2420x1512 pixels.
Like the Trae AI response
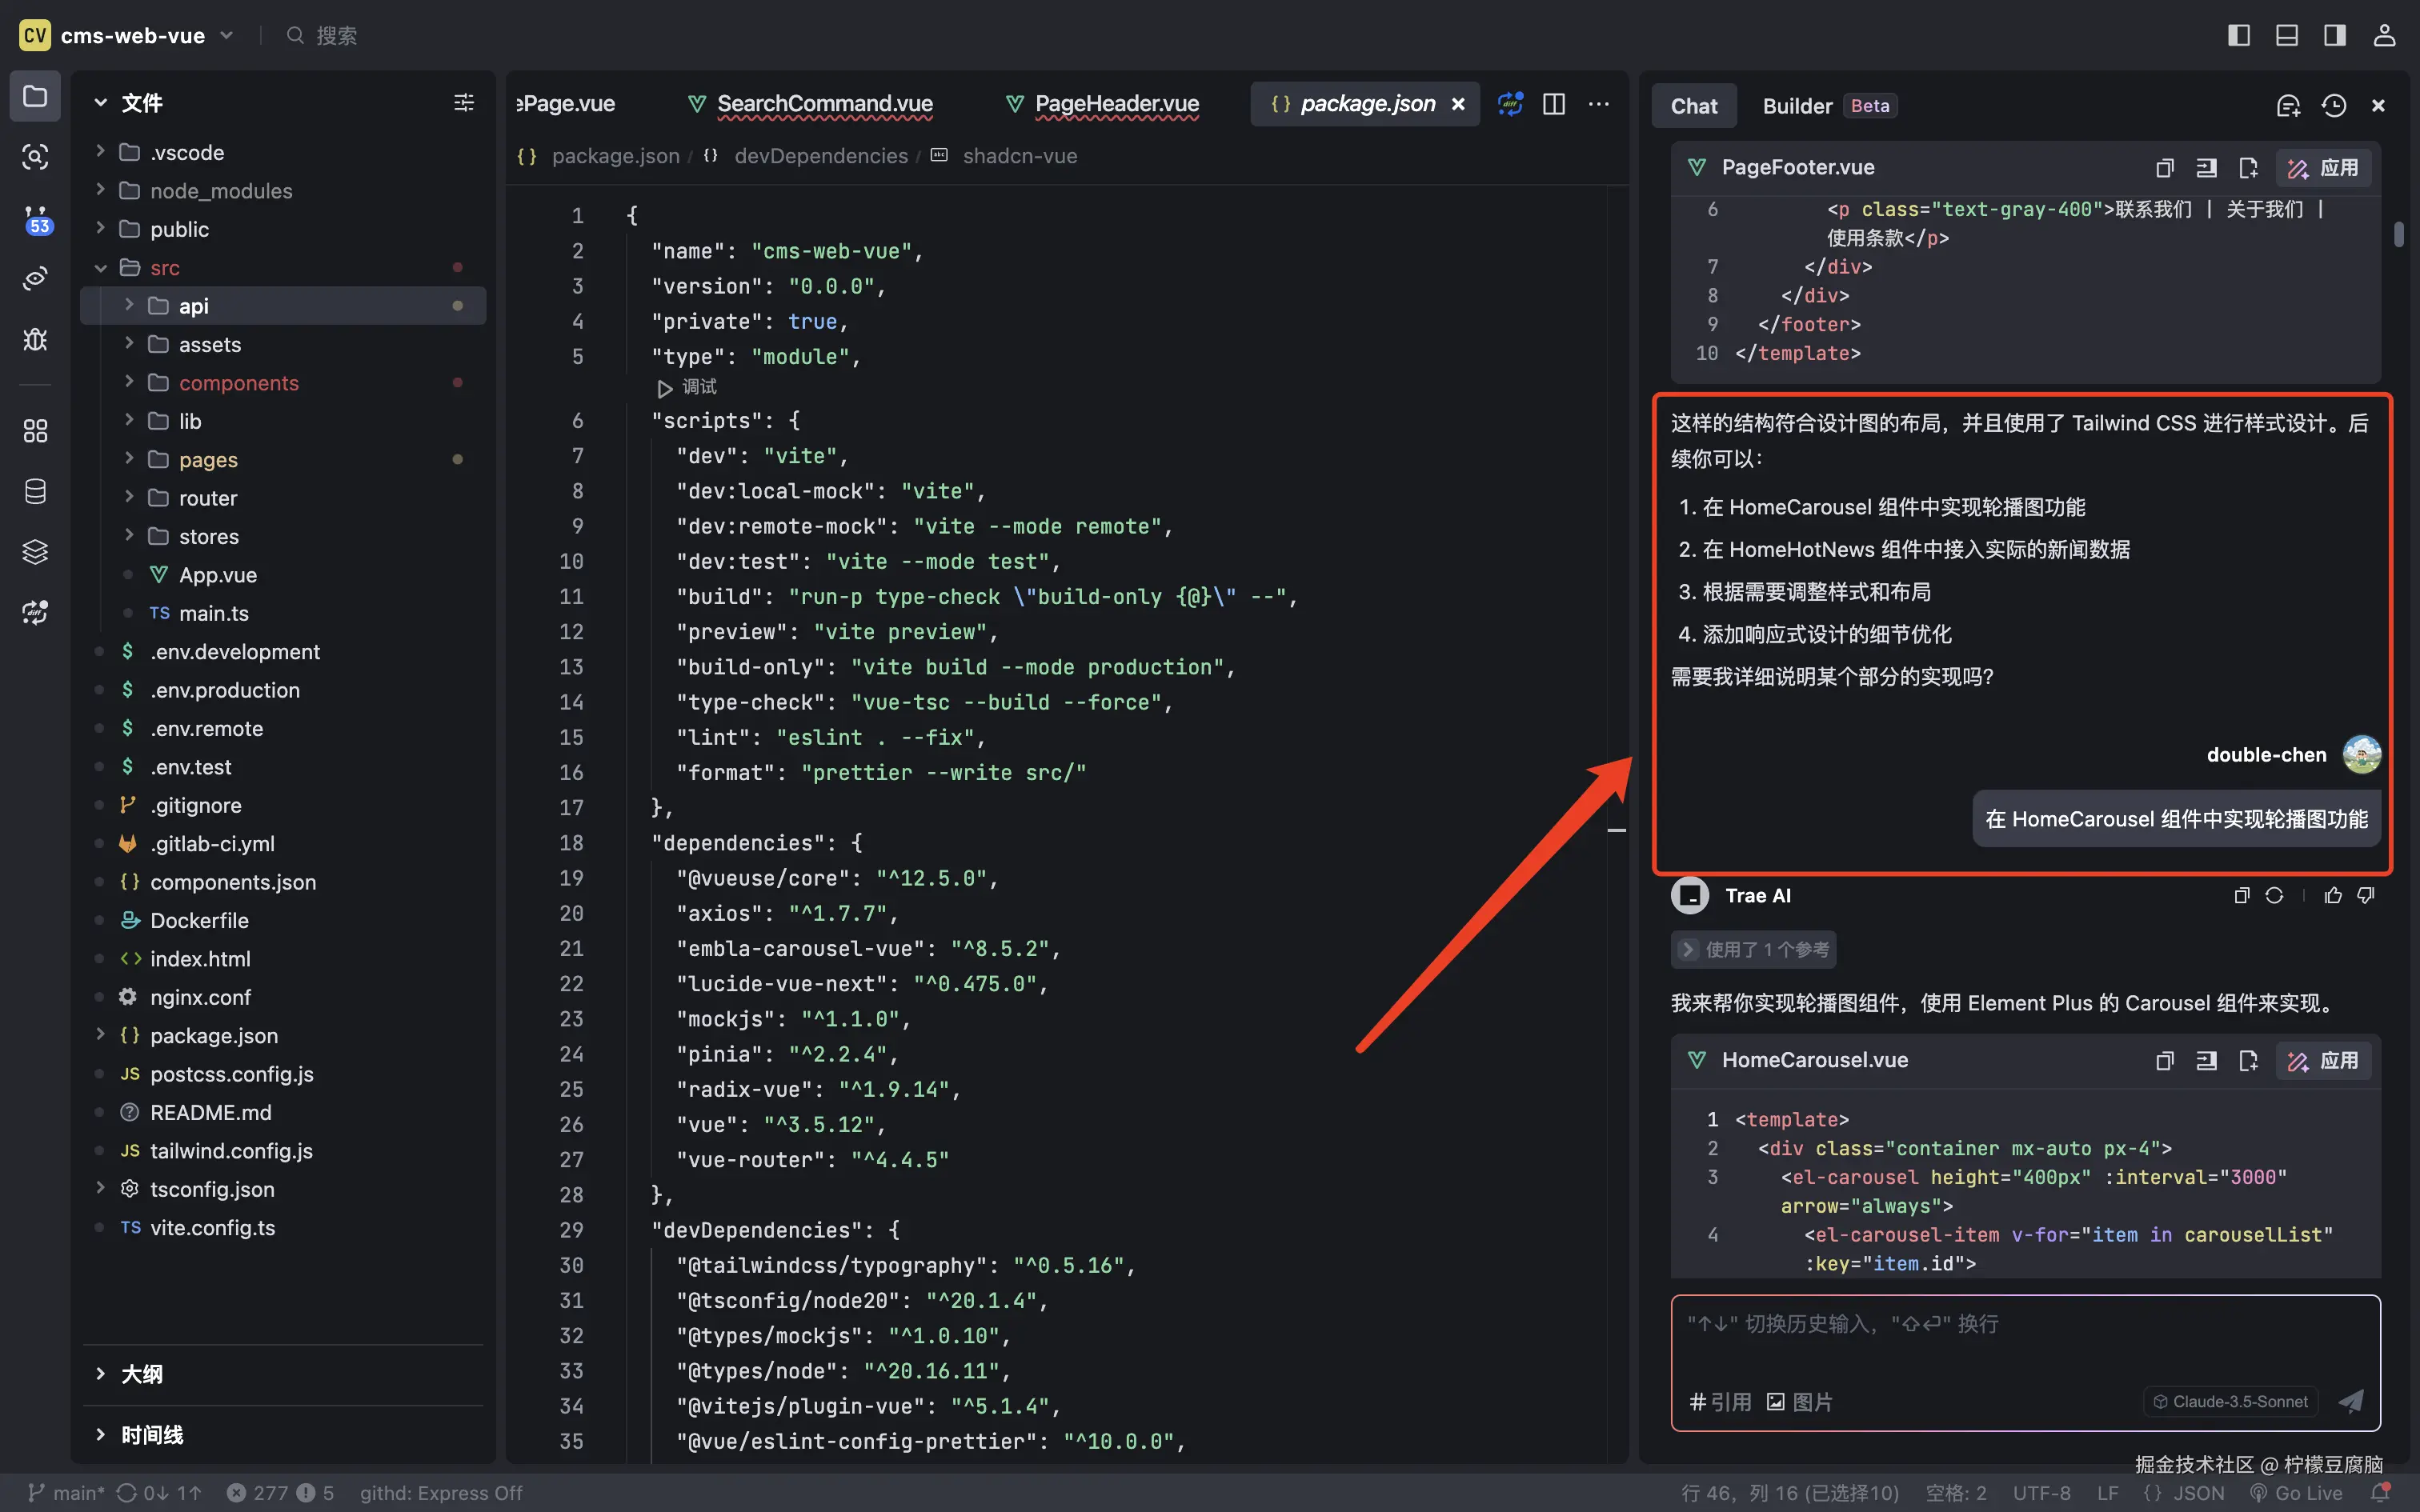[2333, 895]
